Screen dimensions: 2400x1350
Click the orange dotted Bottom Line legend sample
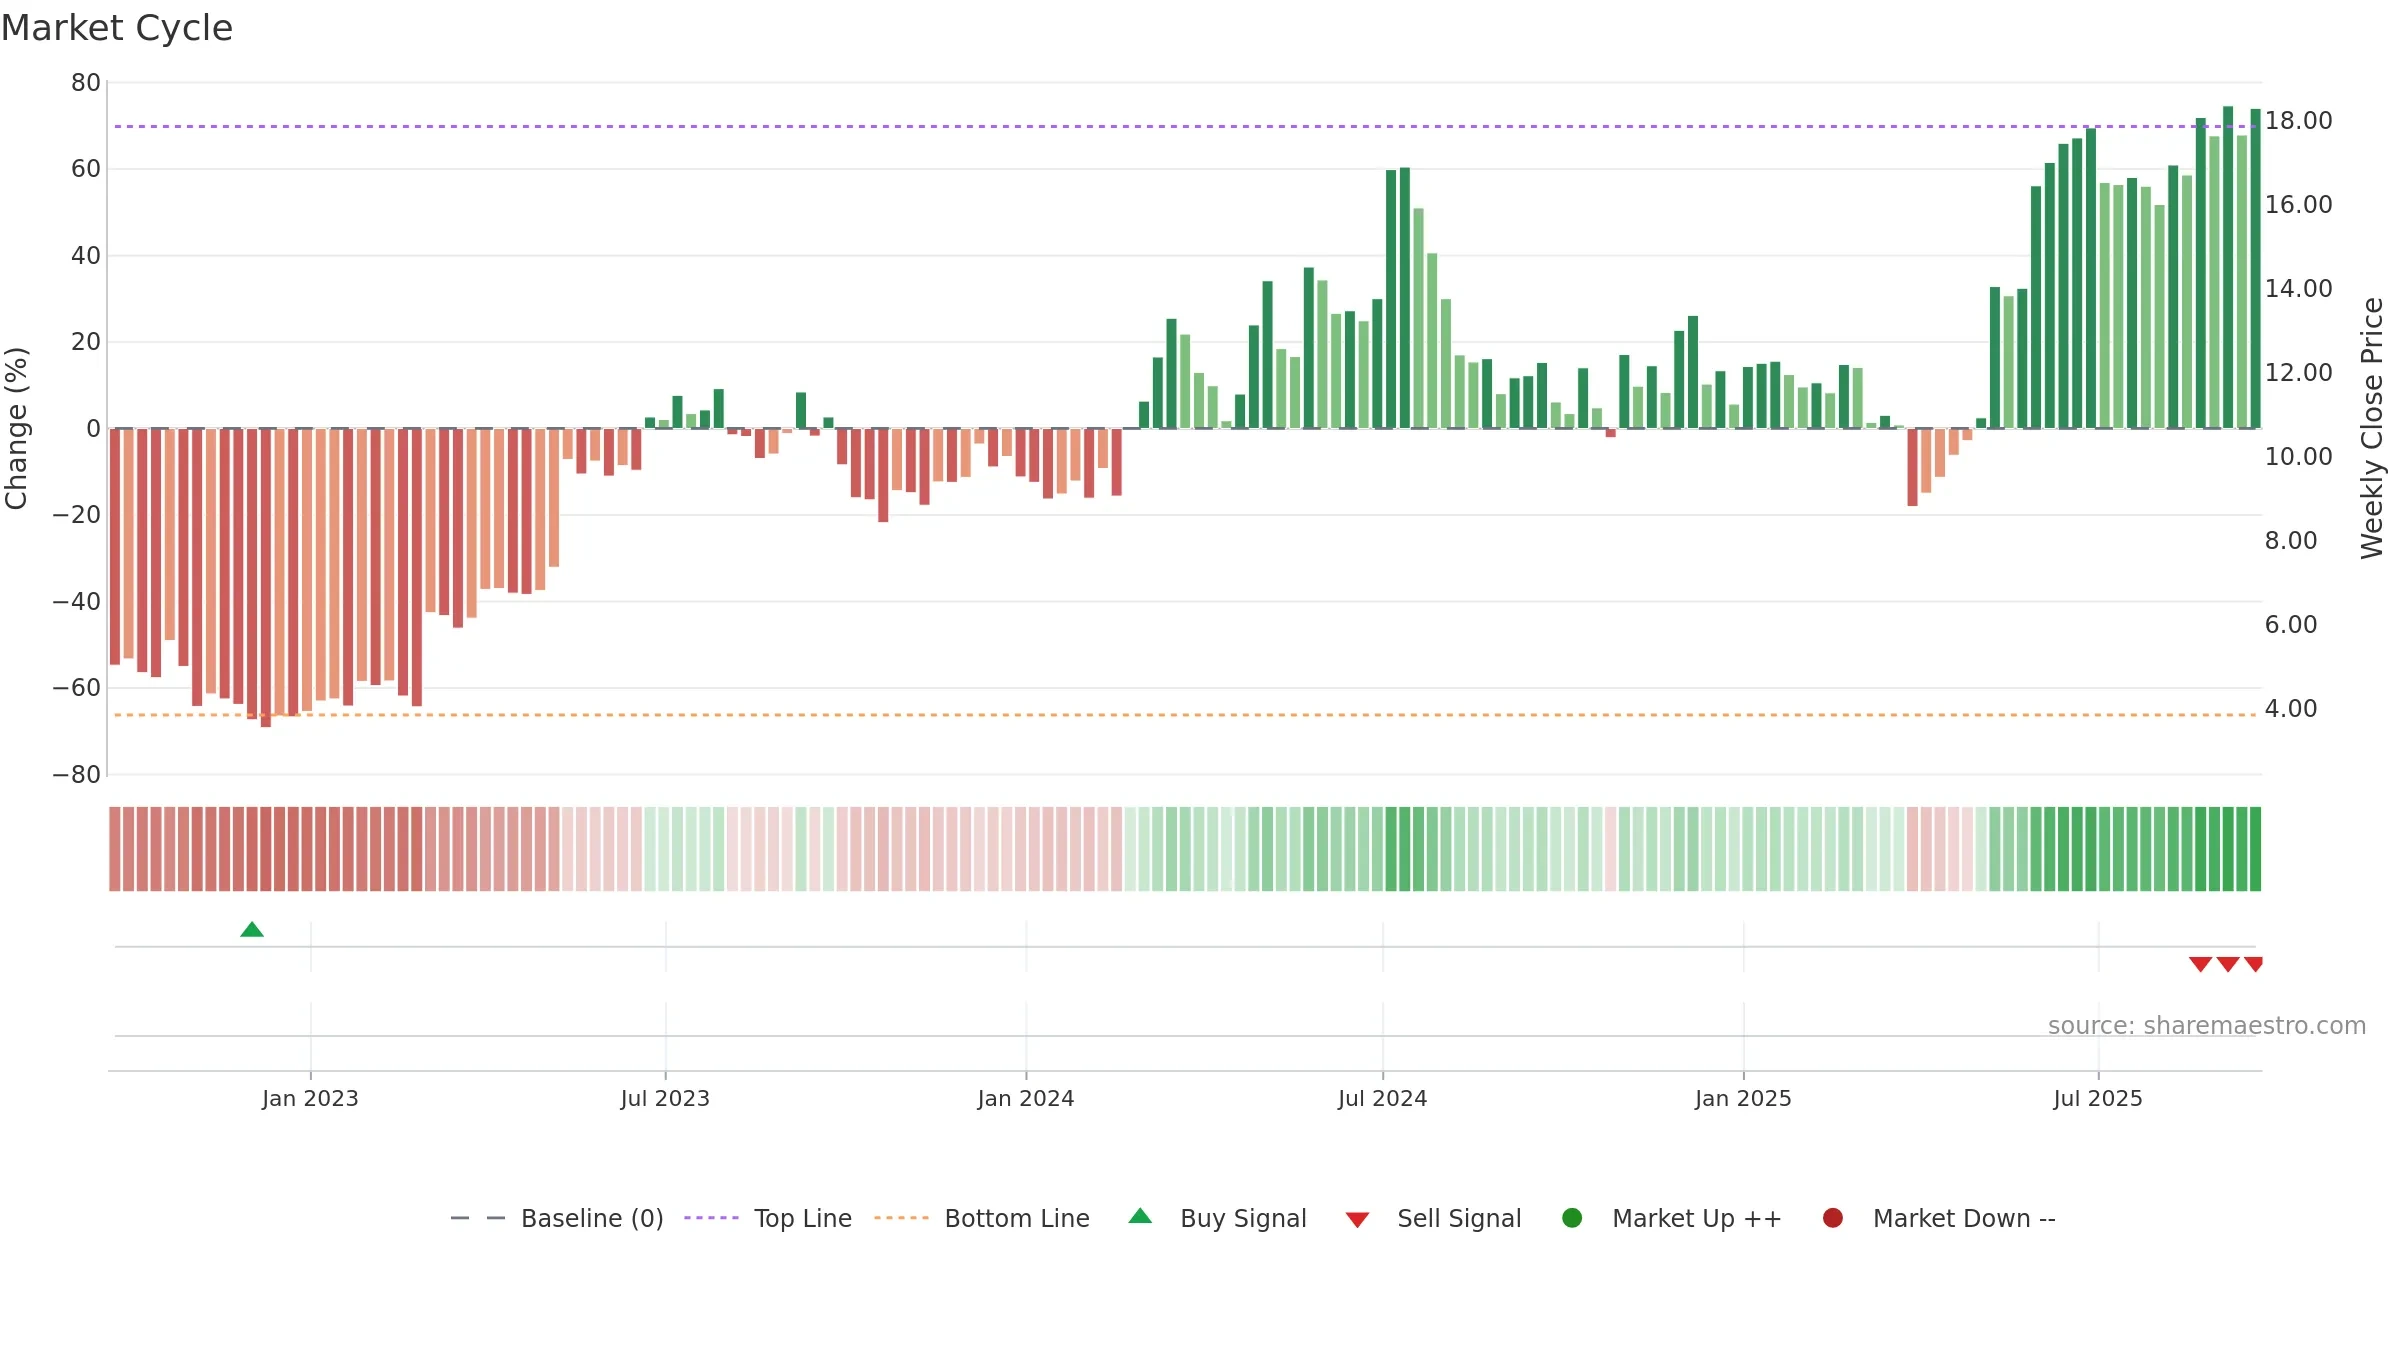(901, 1218)
